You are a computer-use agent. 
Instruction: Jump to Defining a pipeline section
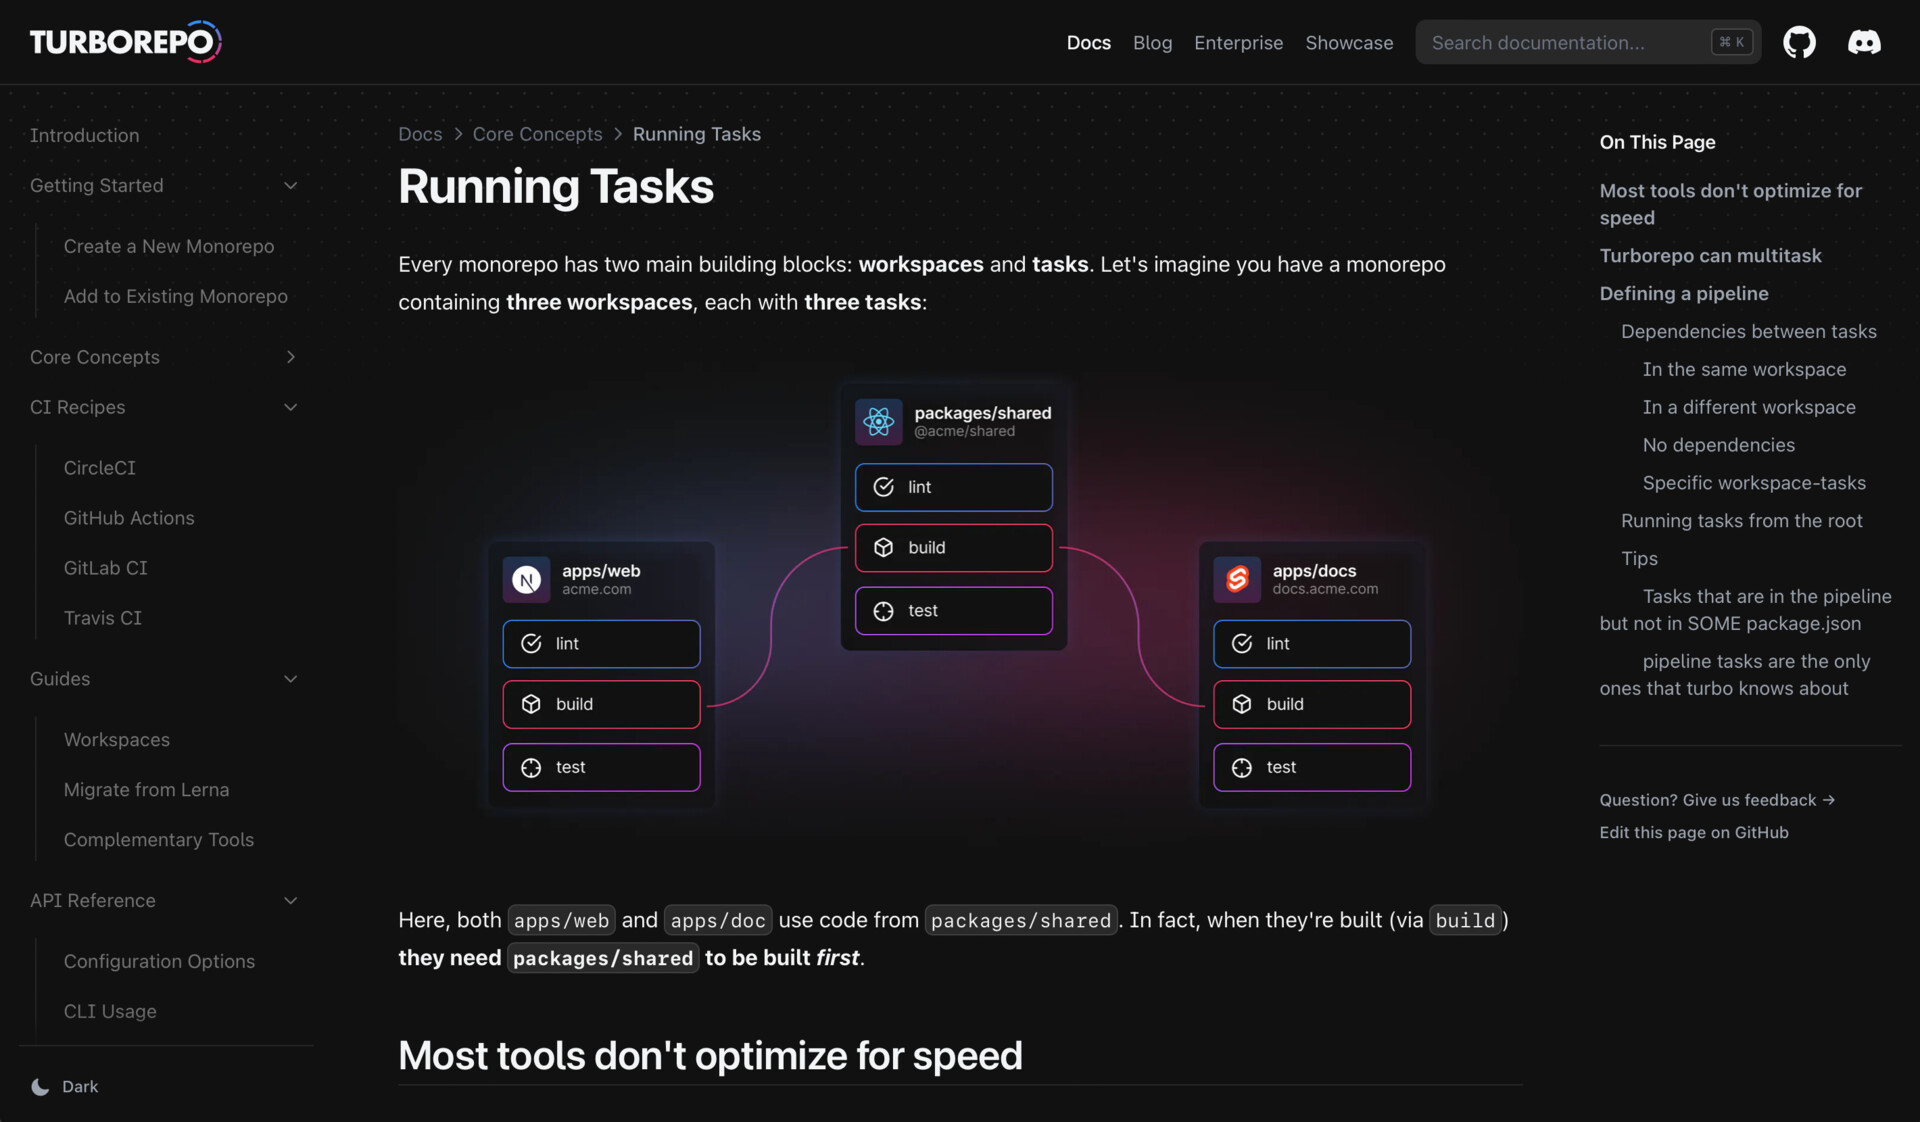tap(1684, 294)
